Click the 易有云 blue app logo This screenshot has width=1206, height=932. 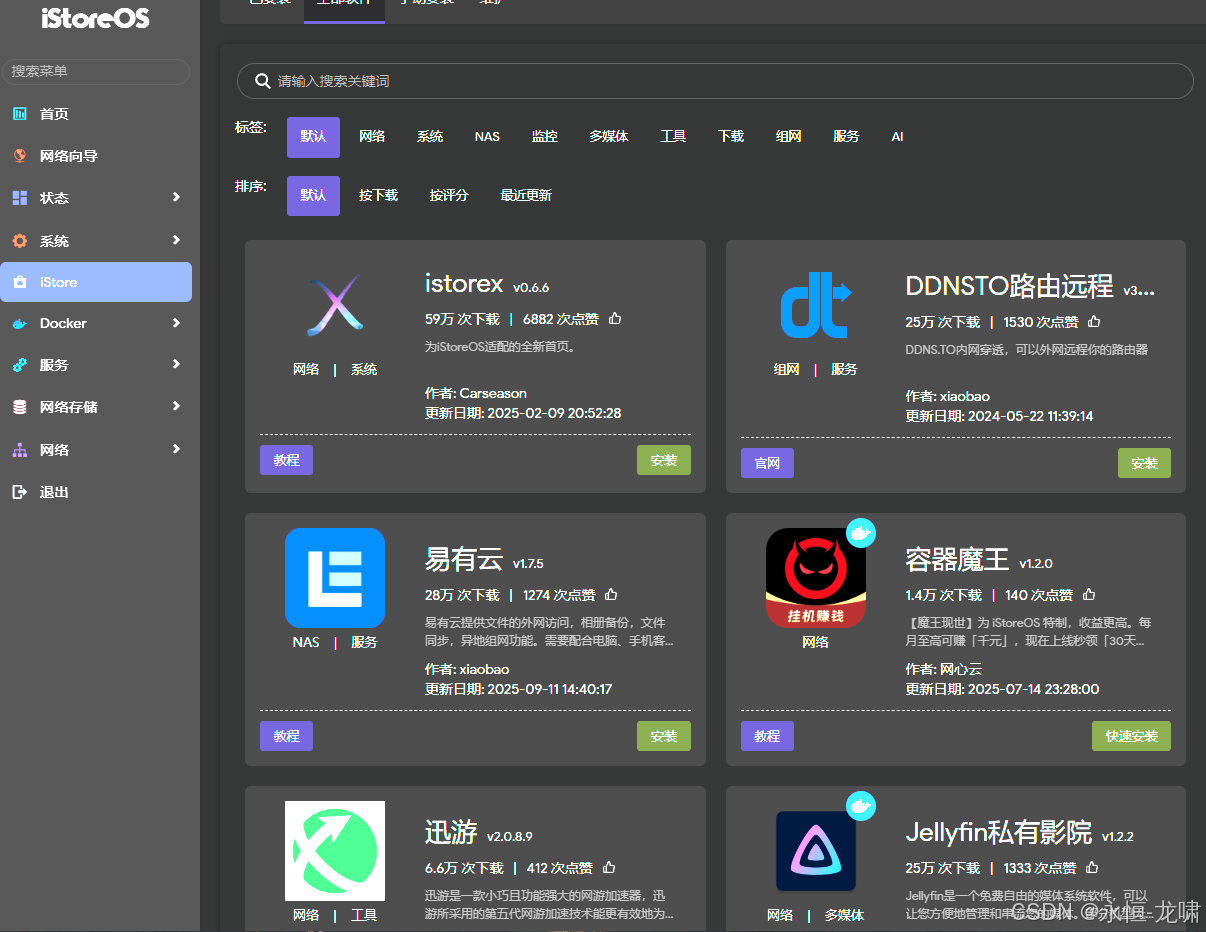335,578
